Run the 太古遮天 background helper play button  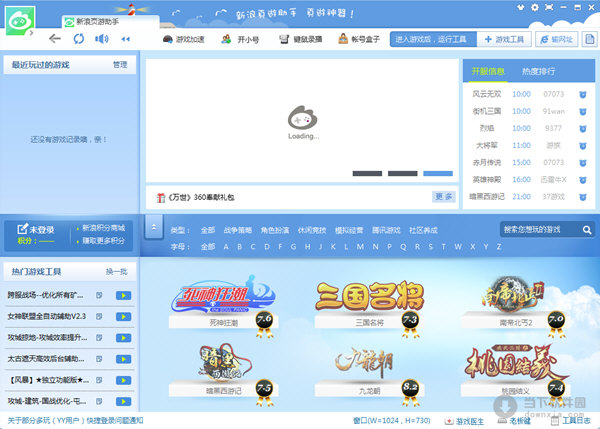124,359
